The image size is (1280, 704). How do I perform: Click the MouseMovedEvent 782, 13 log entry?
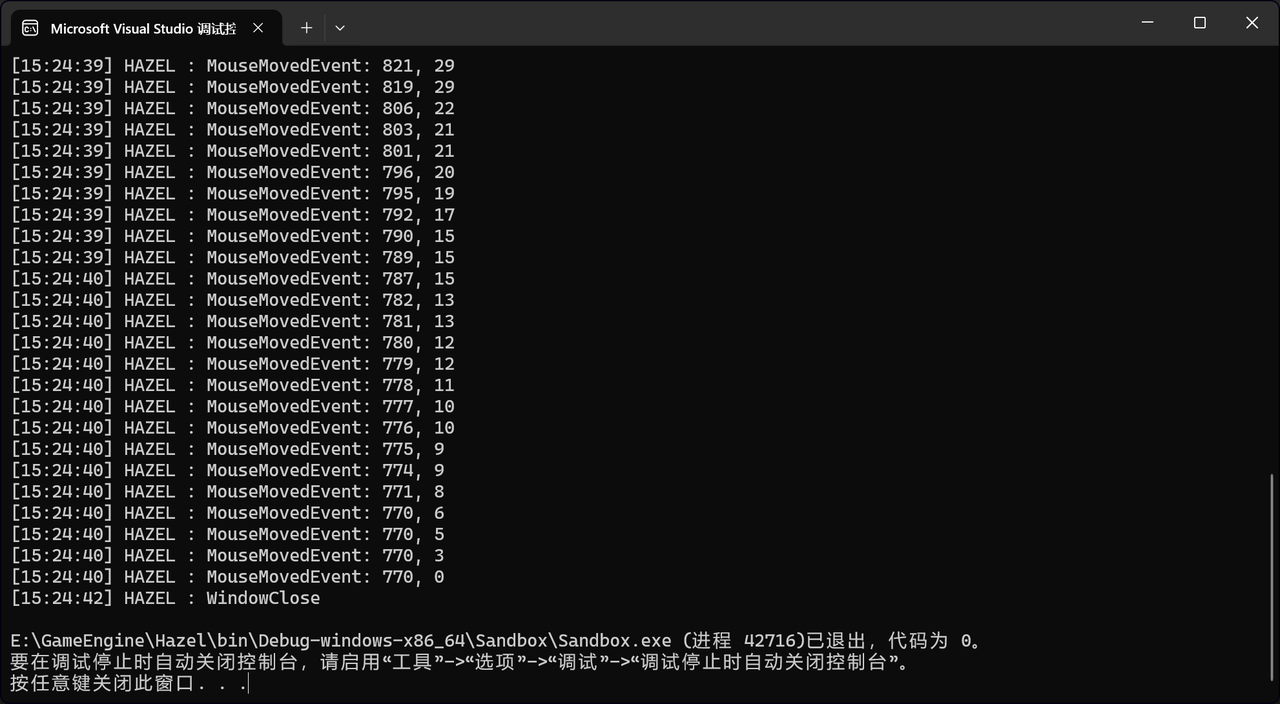232,300
